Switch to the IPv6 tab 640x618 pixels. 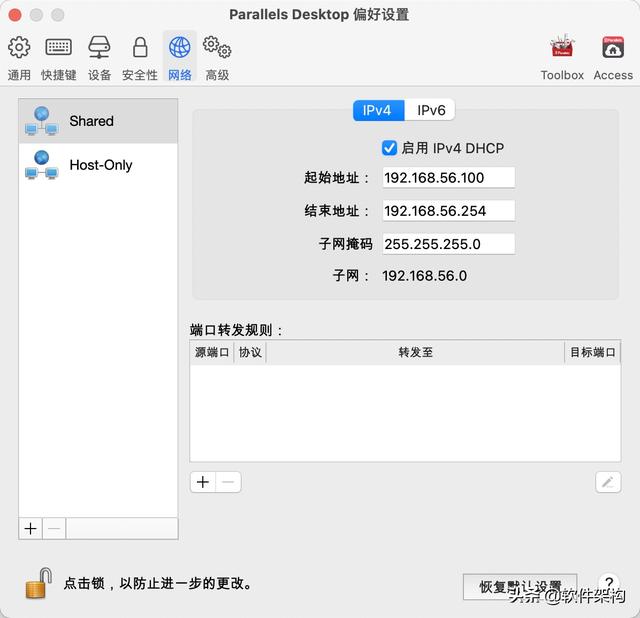[430, 110]
